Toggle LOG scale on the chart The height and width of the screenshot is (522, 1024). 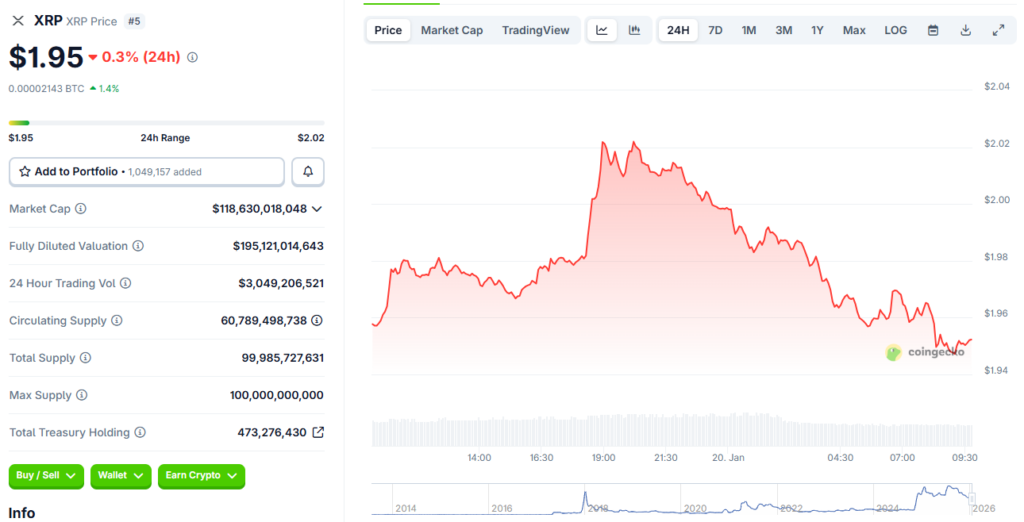pyautogui.click(x=895, y=30)
